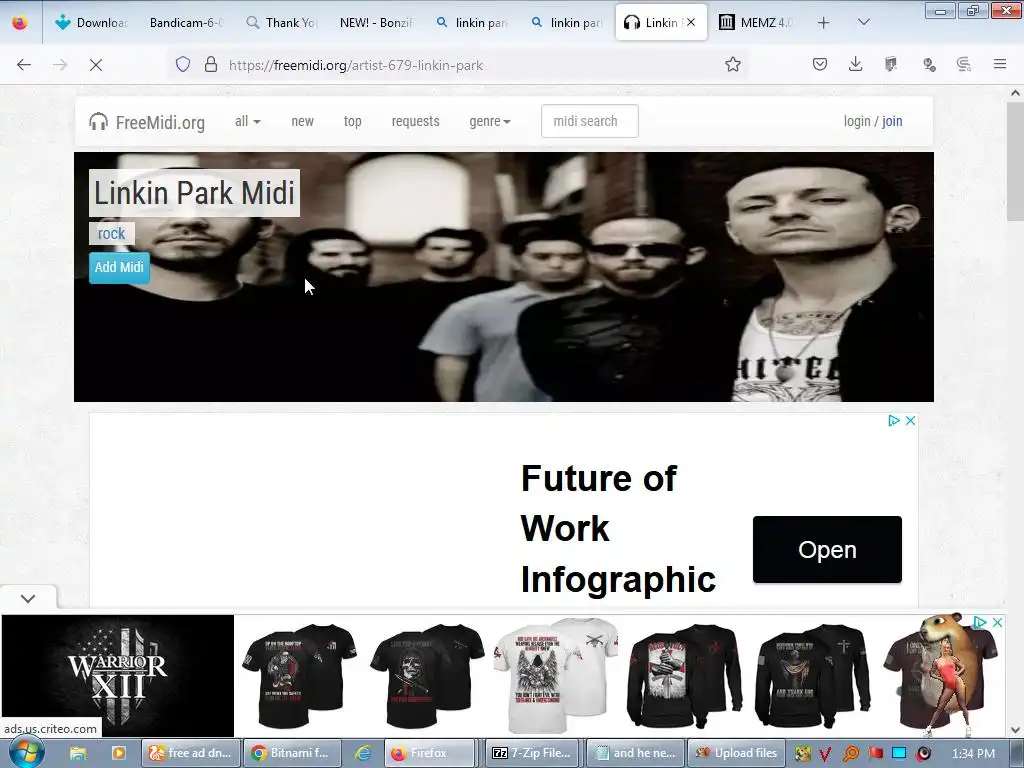Click the midi search field
Screen dimensions: 1024x768
pyautogui.click(x=590, y=121)
